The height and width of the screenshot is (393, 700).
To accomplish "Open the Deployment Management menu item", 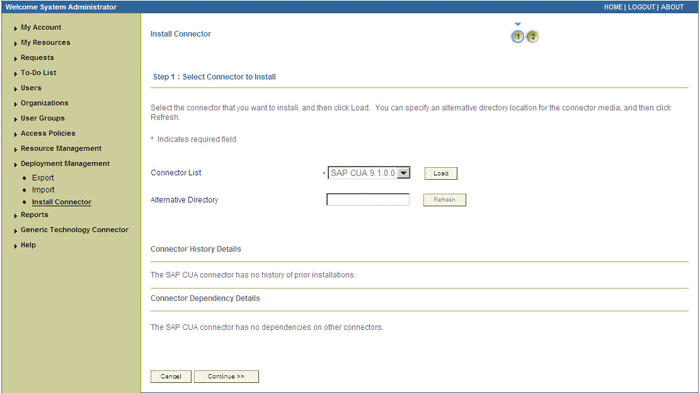I will pos(65,164).
